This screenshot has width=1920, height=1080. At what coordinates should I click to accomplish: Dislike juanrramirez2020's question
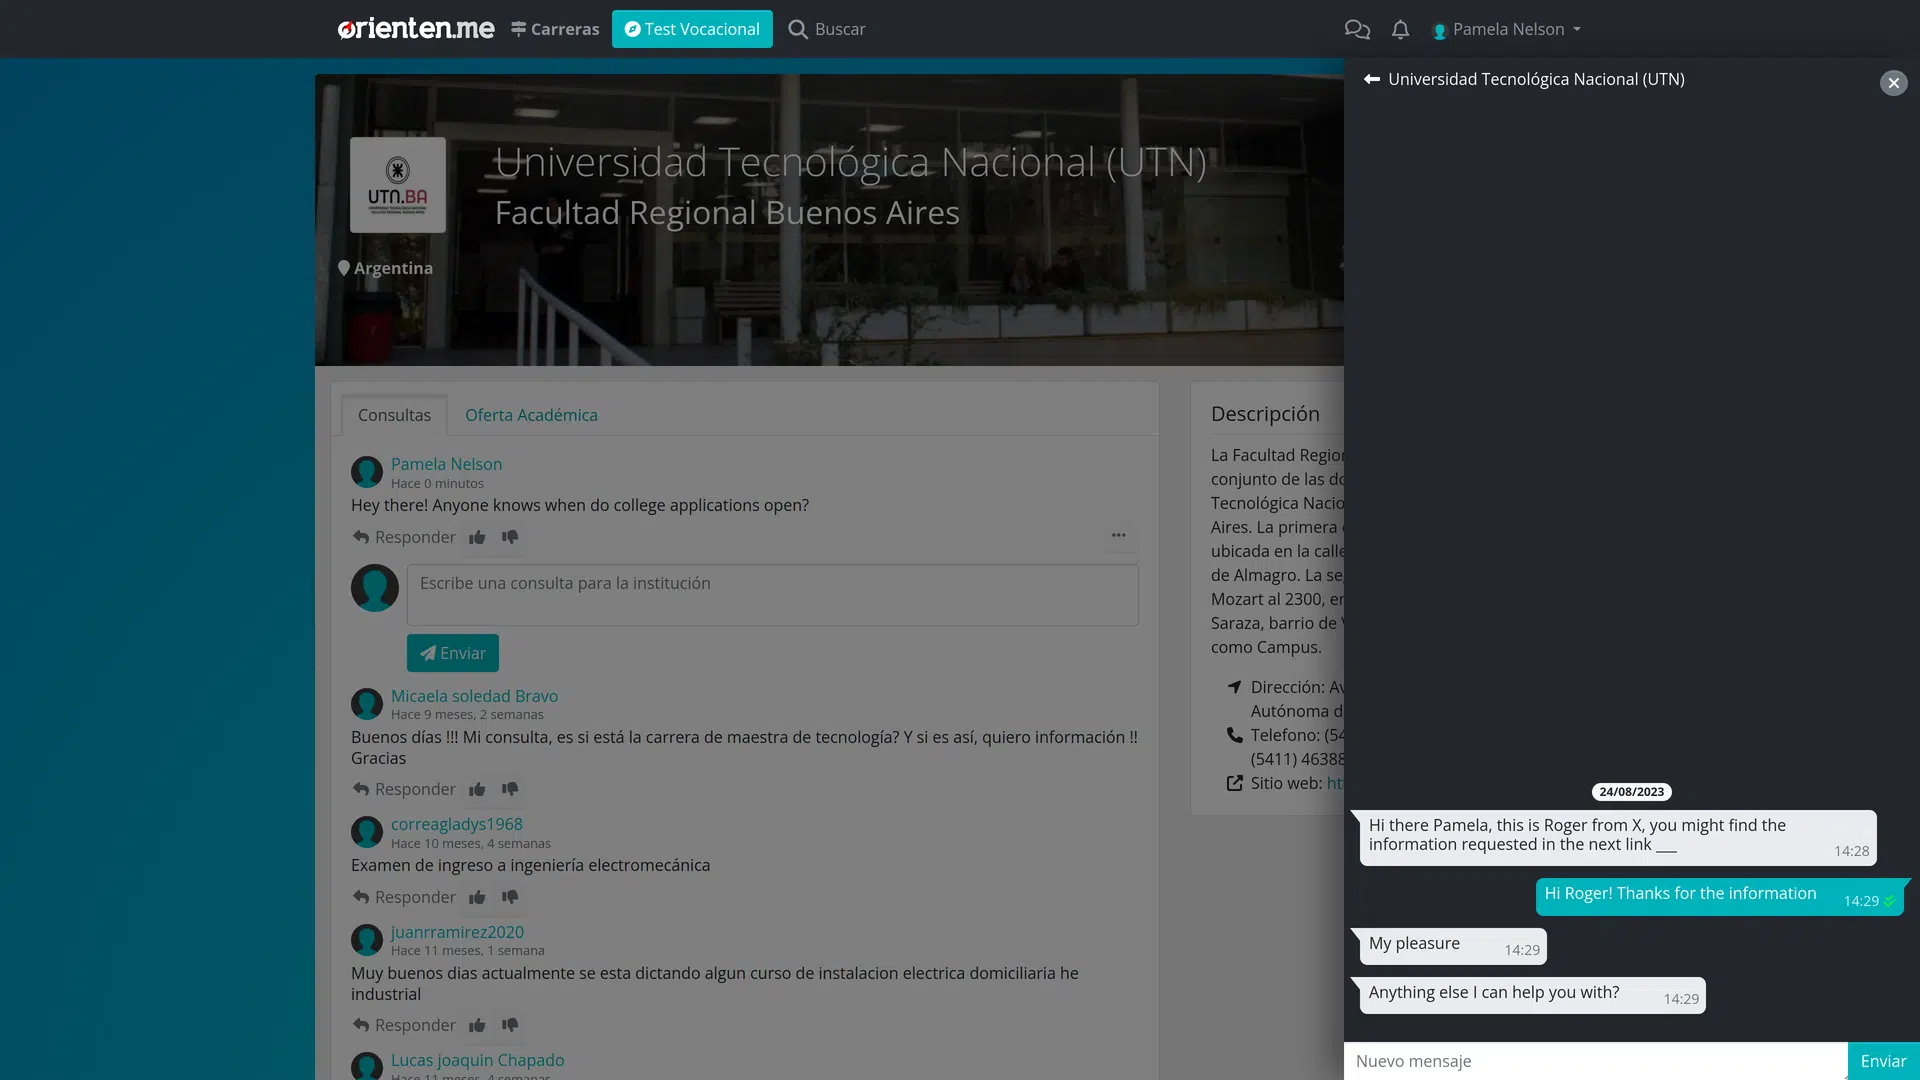(510, 1025)
